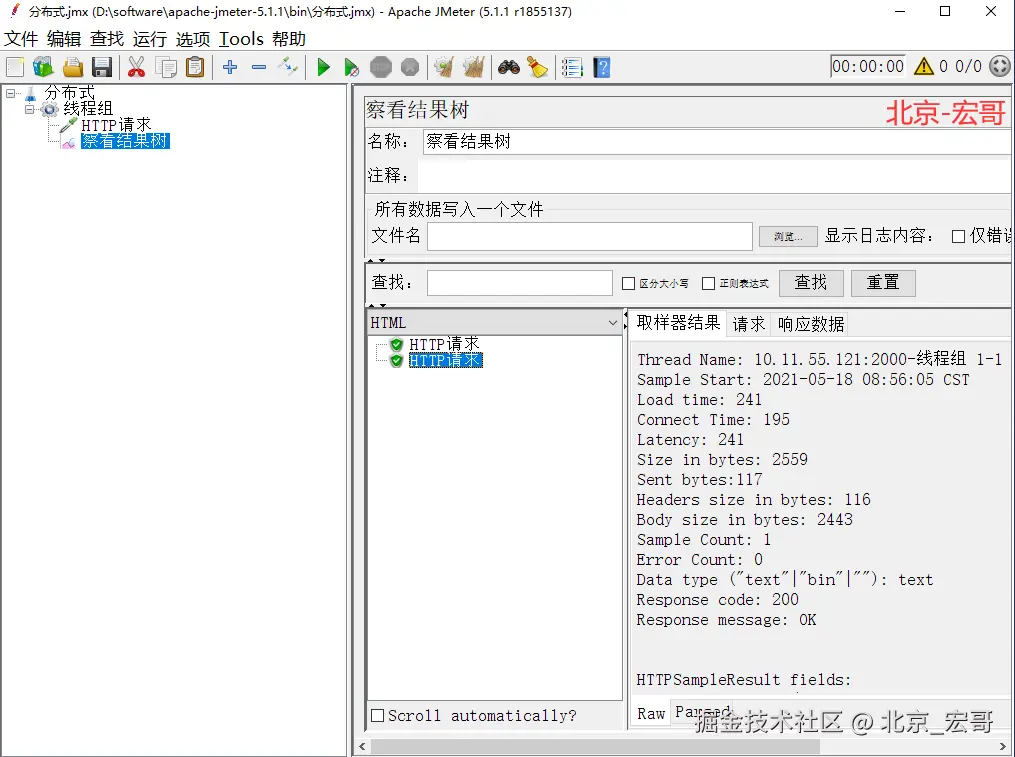Image resolution: width=1015 pixels, height=757 pixels.
Task: Select the 分布式 test plan item
Action: 69,93
